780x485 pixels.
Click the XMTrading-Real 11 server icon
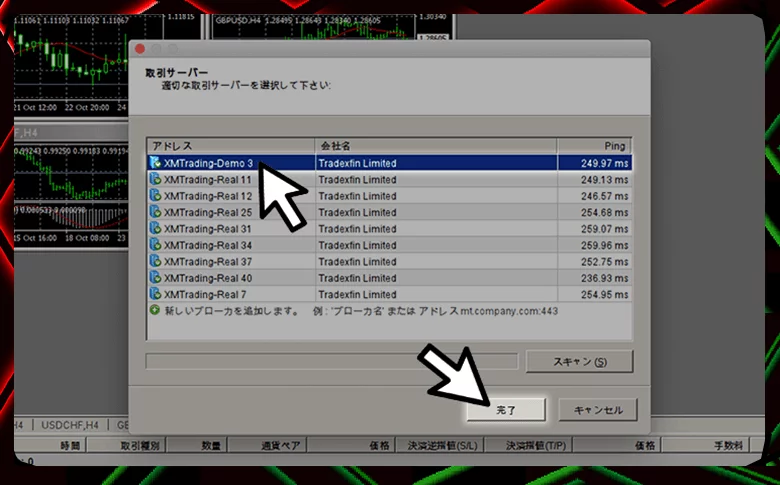click(x=155, y=179)
